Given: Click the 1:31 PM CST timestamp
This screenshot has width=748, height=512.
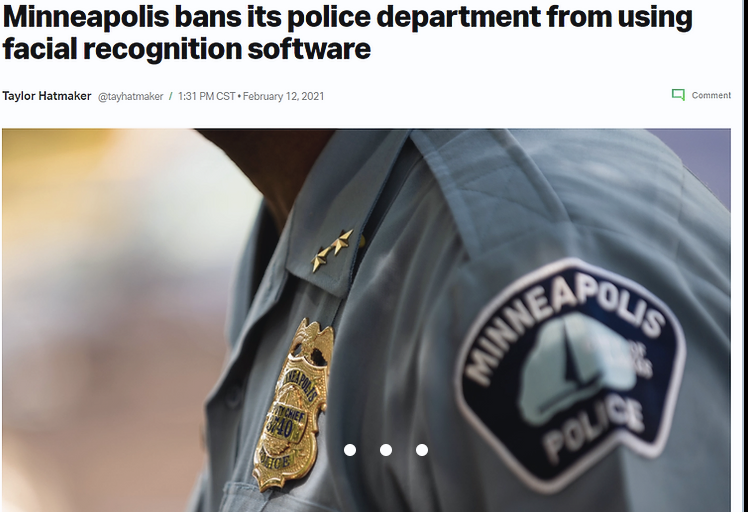Looking at the screenshot, I should 207,96.
